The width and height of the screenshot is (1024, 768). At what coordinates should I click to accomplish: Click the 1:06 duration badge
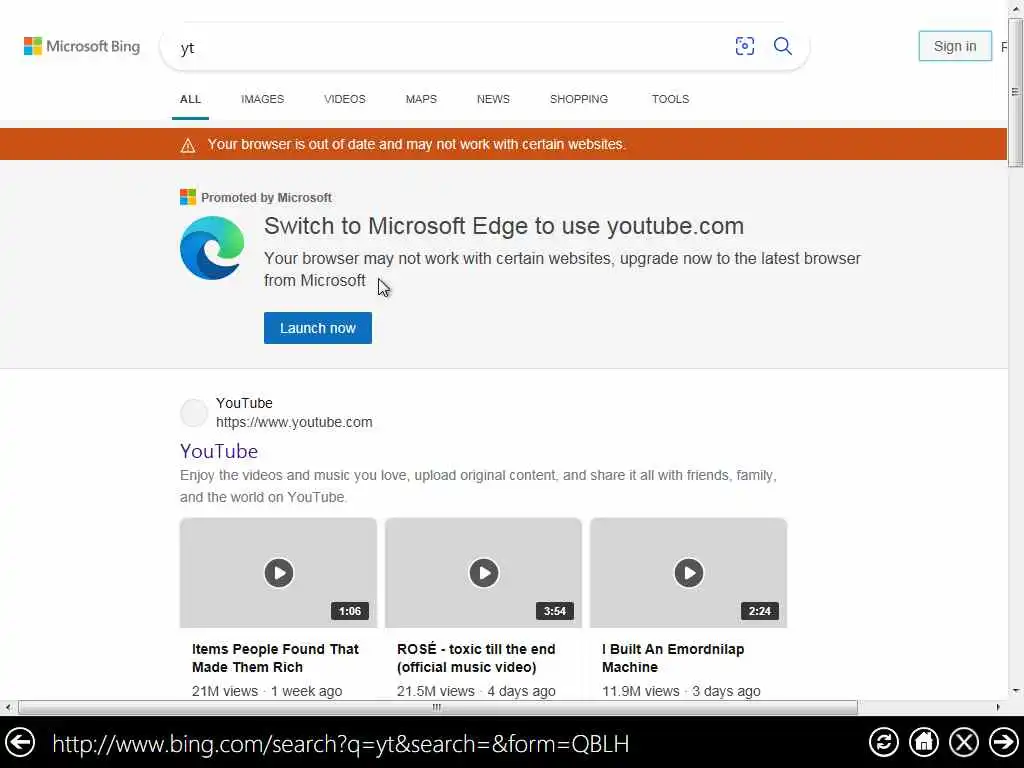click(x=349, y=611)
